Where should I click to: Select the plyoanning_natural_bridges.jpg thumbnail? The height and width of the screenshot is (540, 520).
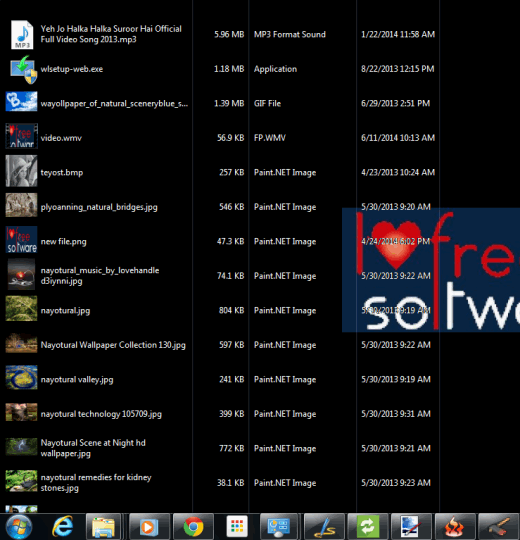pyautogui.click(x=21, y=205)
